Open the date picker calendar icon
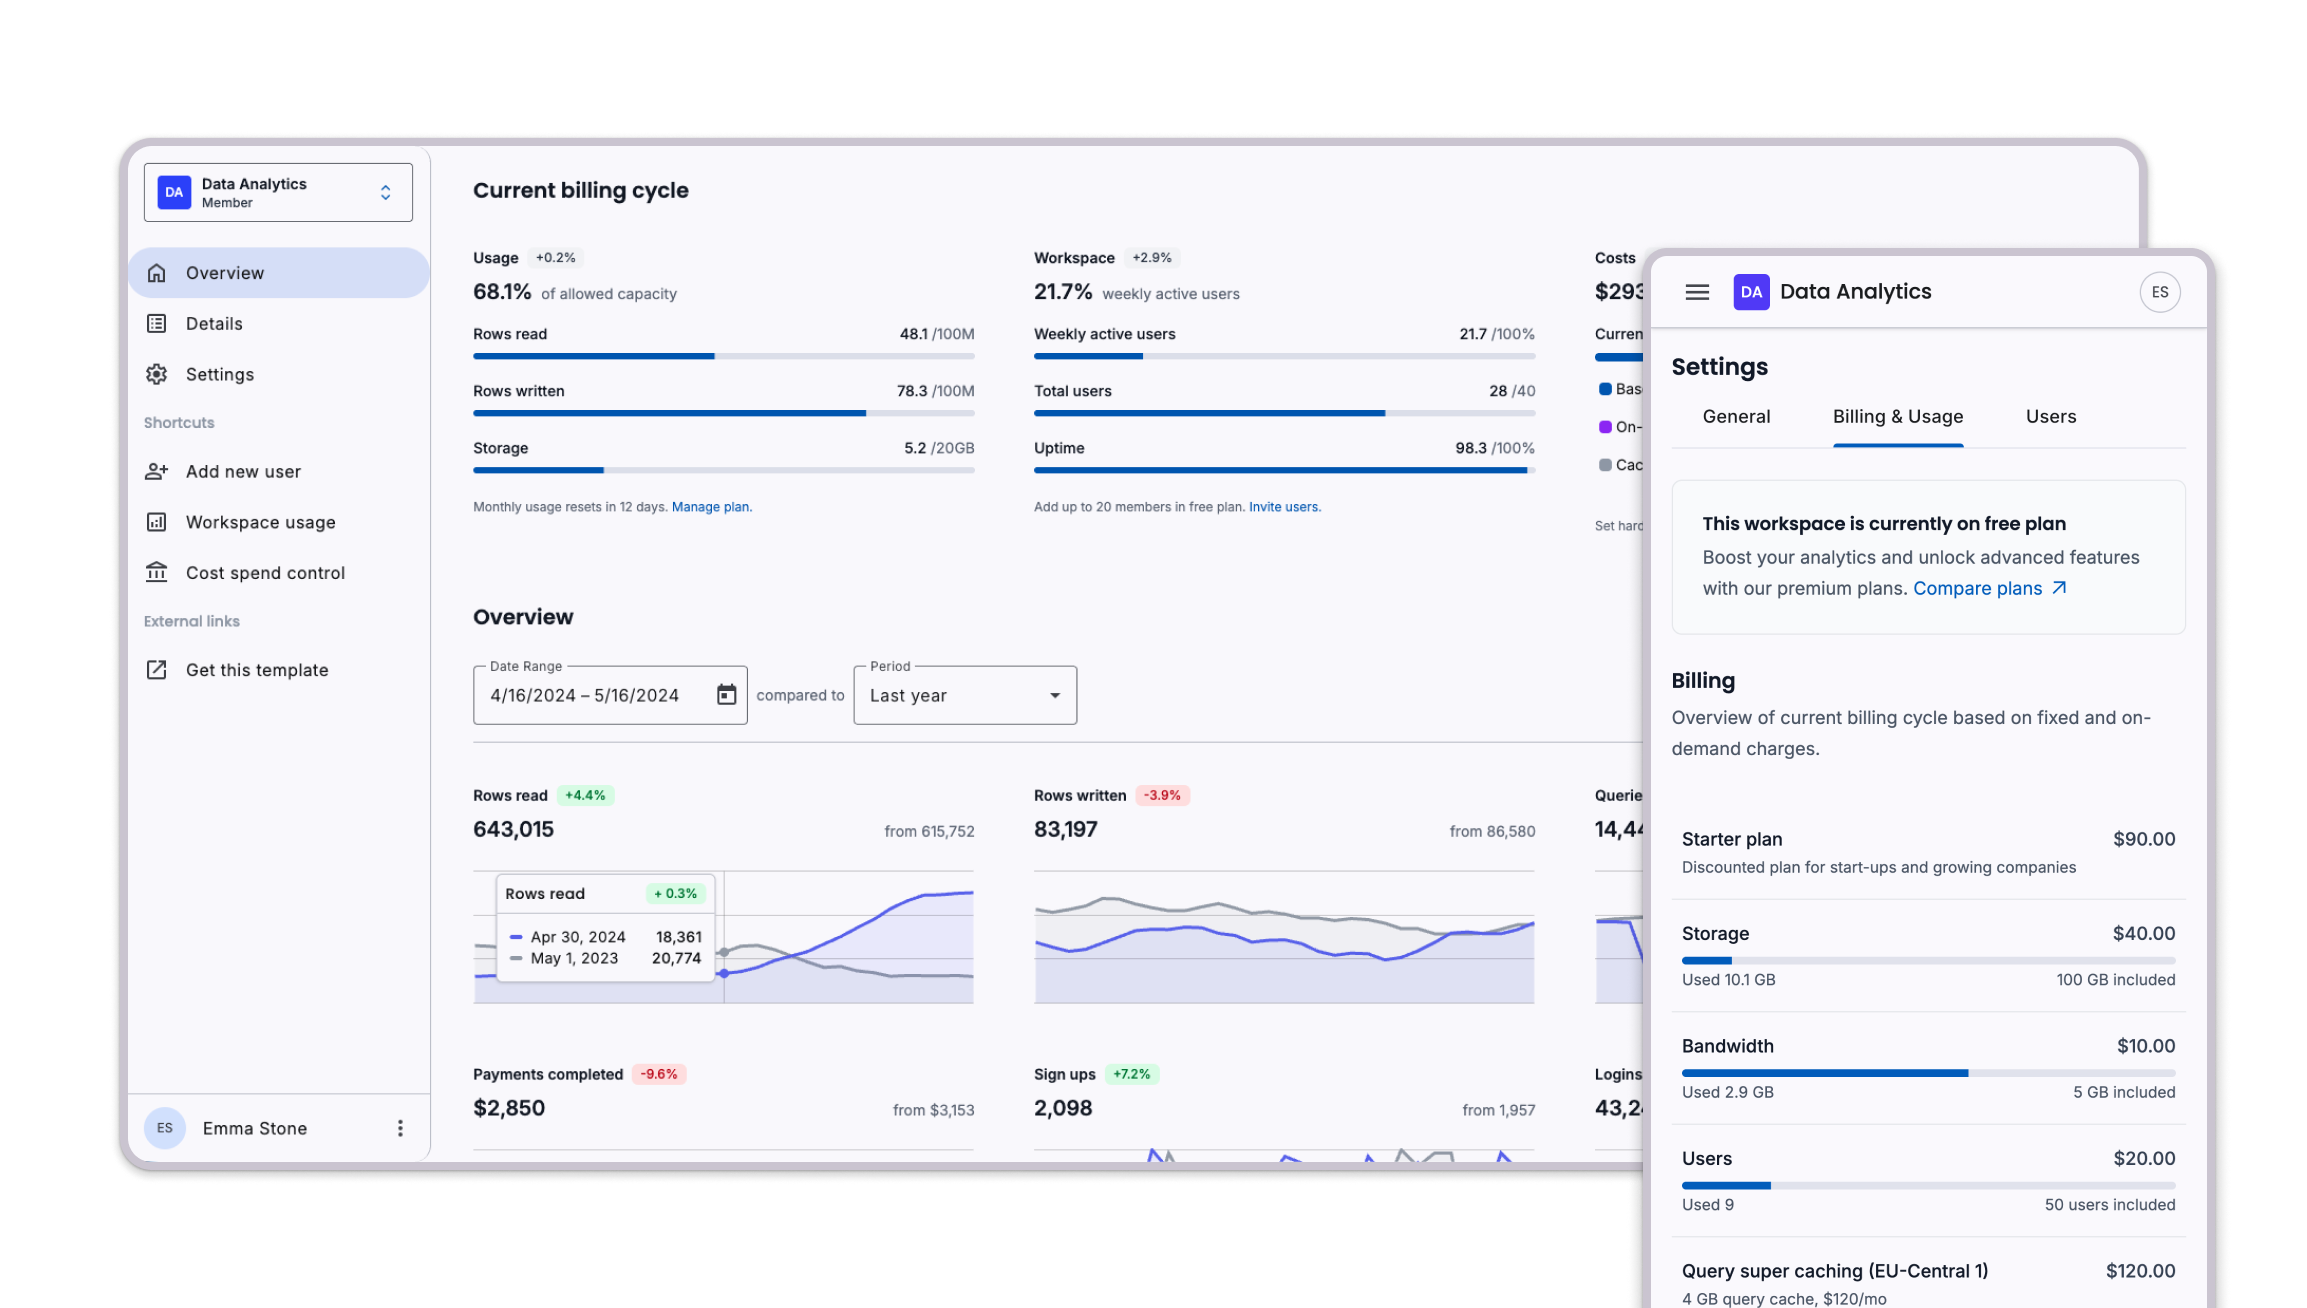2307x1308 pixels. click(x=725, y=694)
